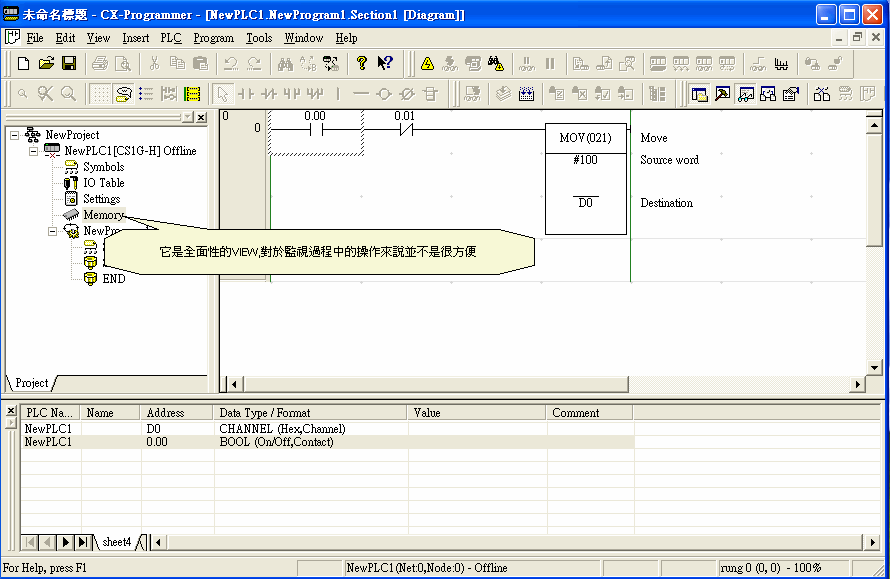Click the diagram vertical scrollbar down arrow
Viewport: 890px width, 579px height.
click(874, 367)
